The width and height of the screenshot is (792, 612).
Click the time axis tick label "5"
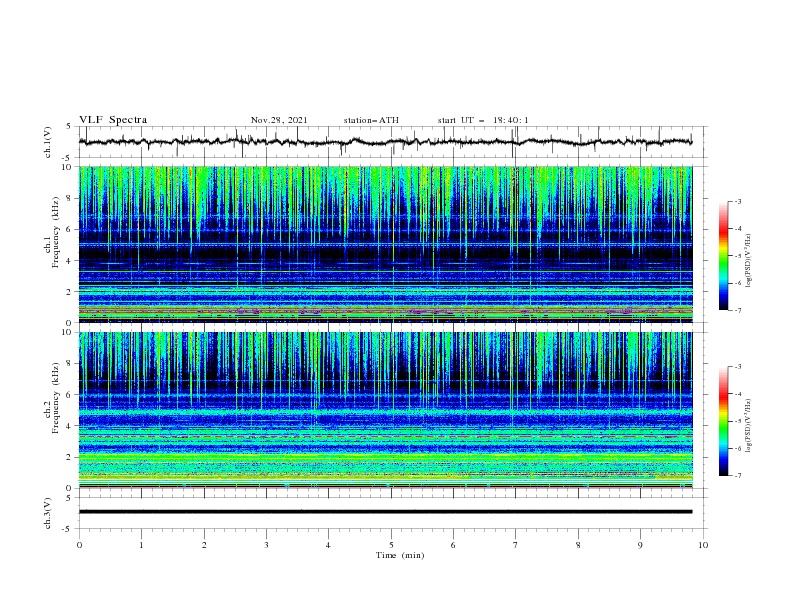(x=391, y=545)
